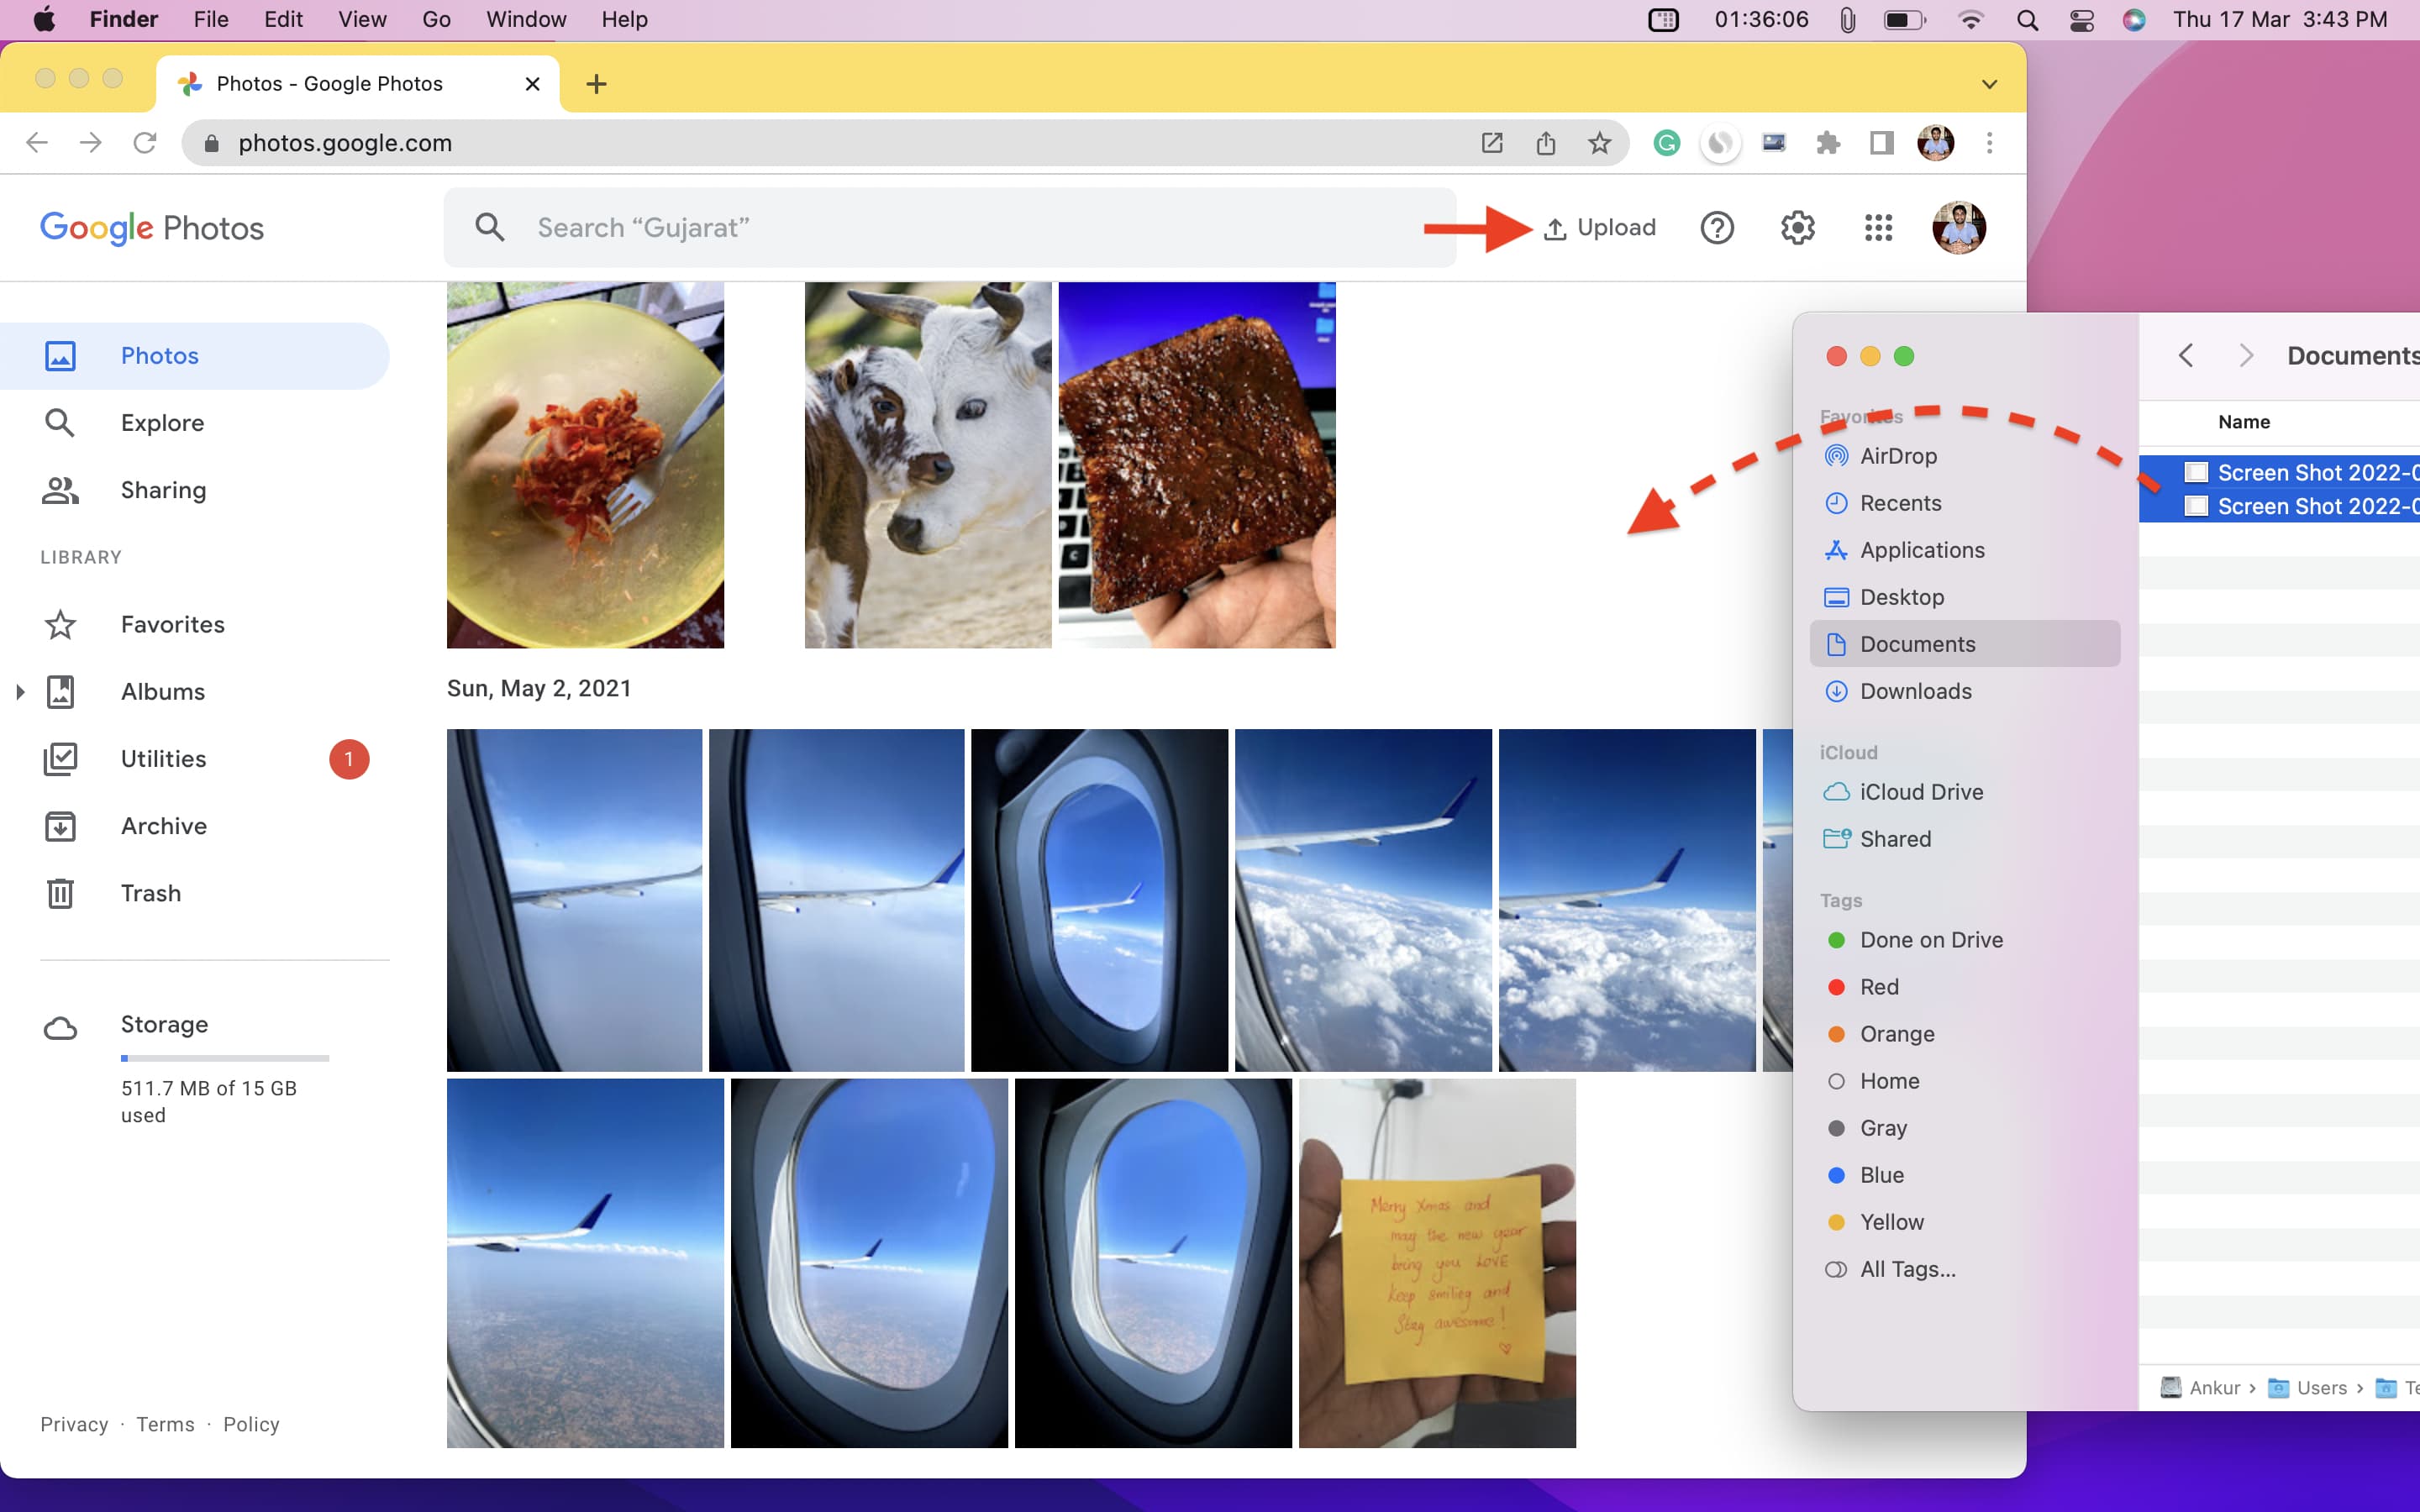The height and width of the screenshot is (1512, 2420).
Task: Select Downloads in Finder sidebar
Action: tap(1964, 691)
